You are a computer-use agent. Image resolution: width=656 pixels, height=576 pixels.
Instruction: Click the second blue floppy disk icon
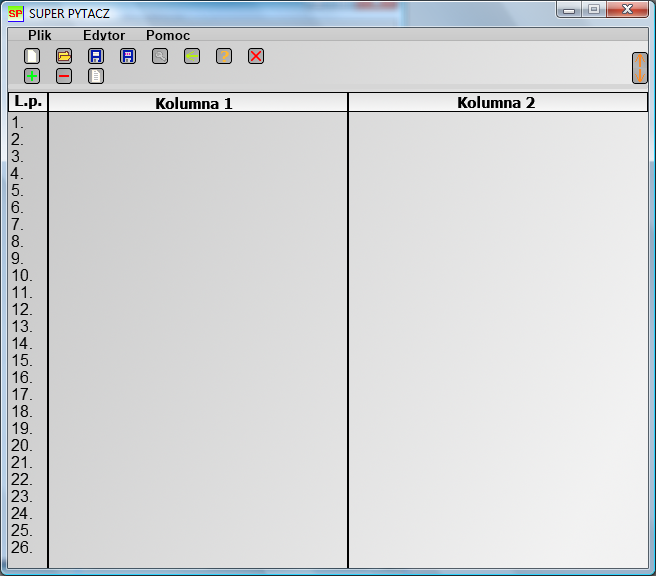tap(128, 56)
